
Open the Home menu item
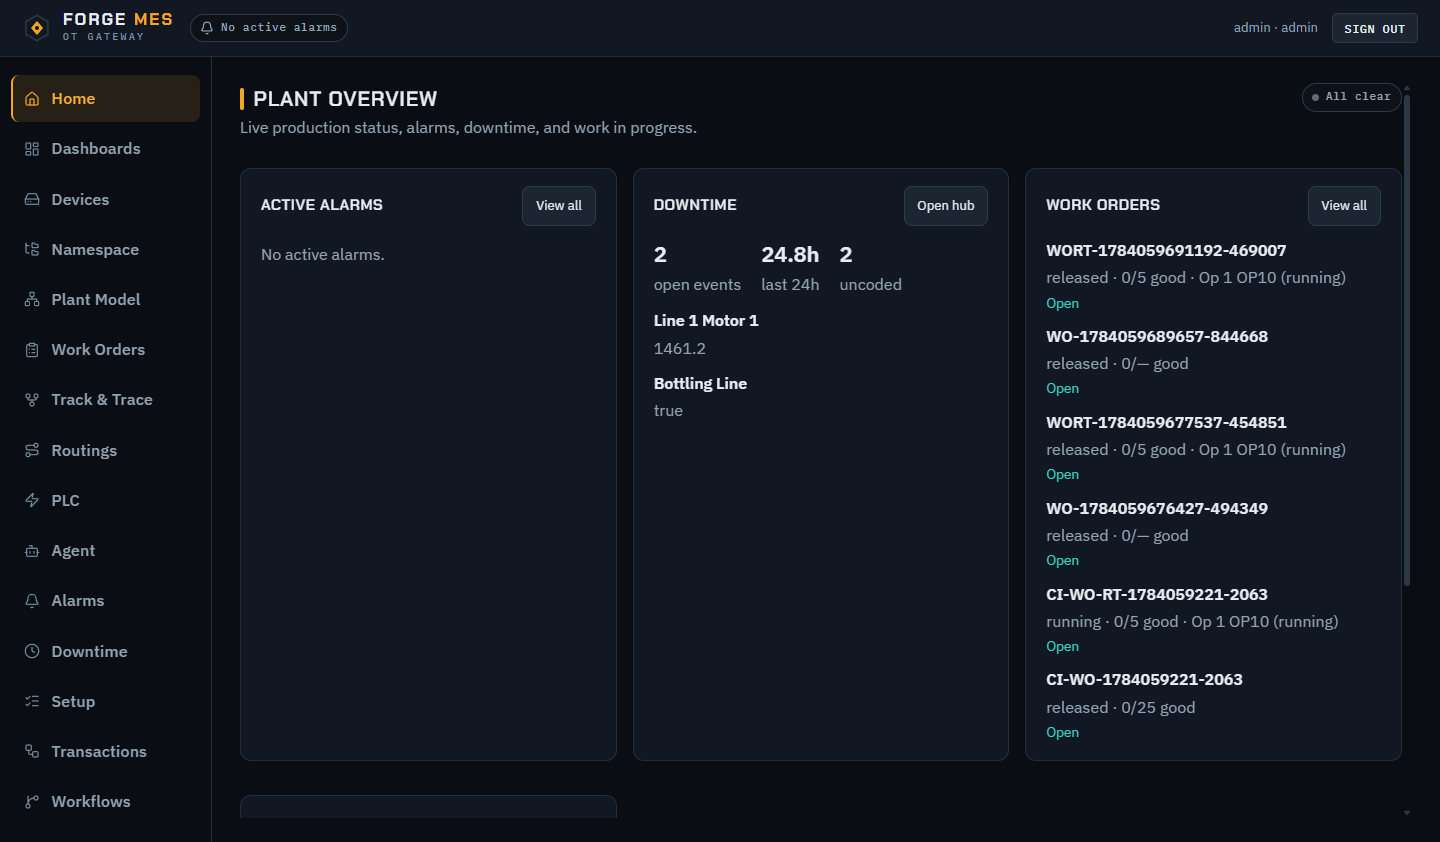106,99
